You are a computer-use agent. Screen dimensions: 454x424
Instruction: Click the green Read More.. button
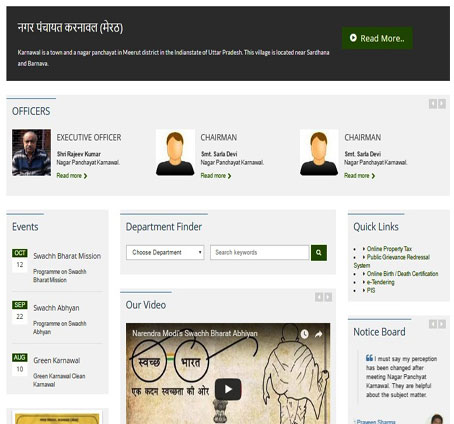coord(377,38)
